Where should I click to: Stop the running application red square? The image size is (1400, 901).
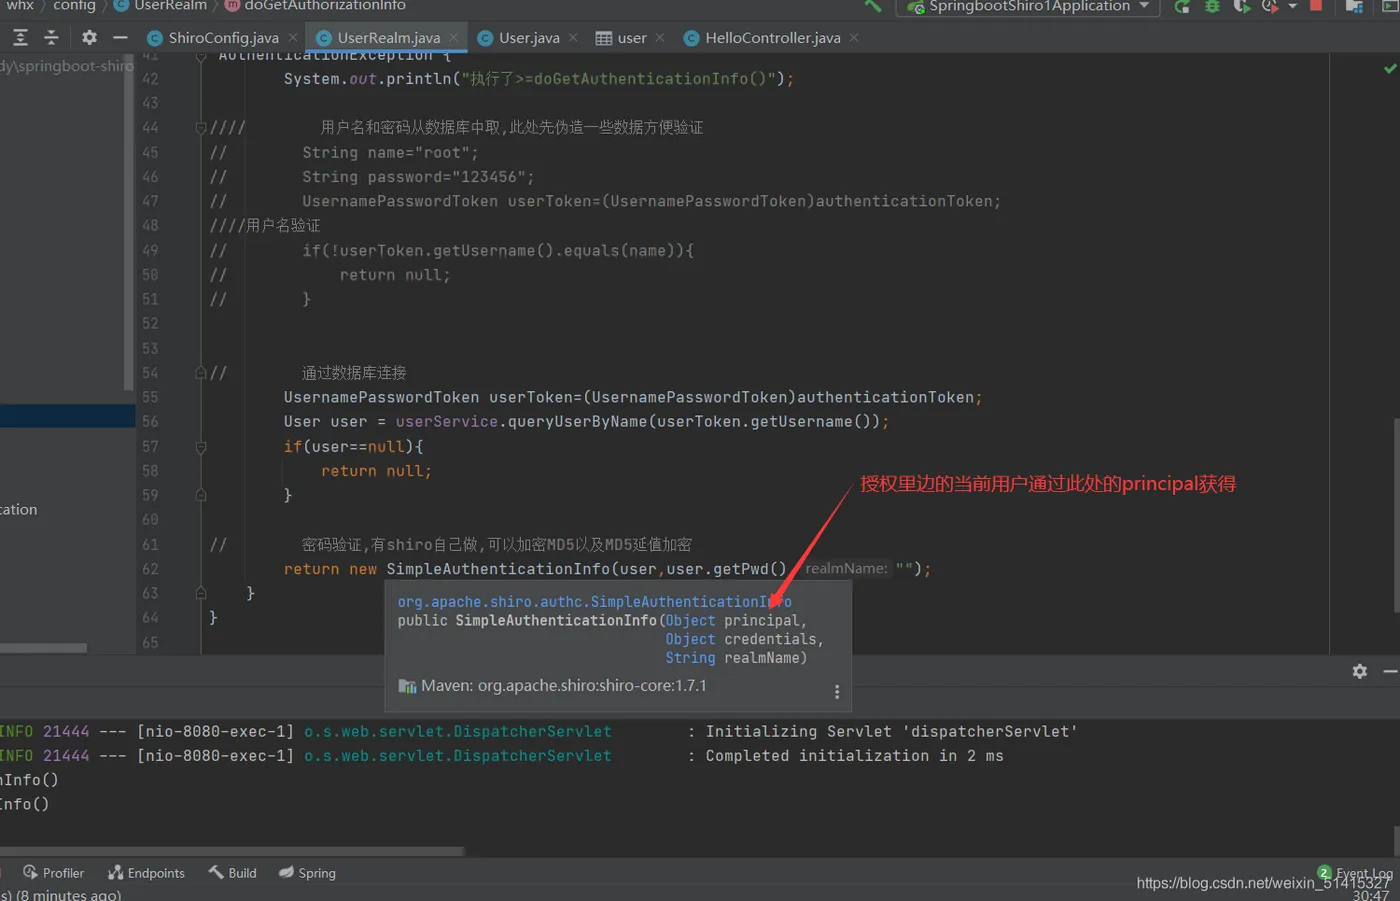1316,6
